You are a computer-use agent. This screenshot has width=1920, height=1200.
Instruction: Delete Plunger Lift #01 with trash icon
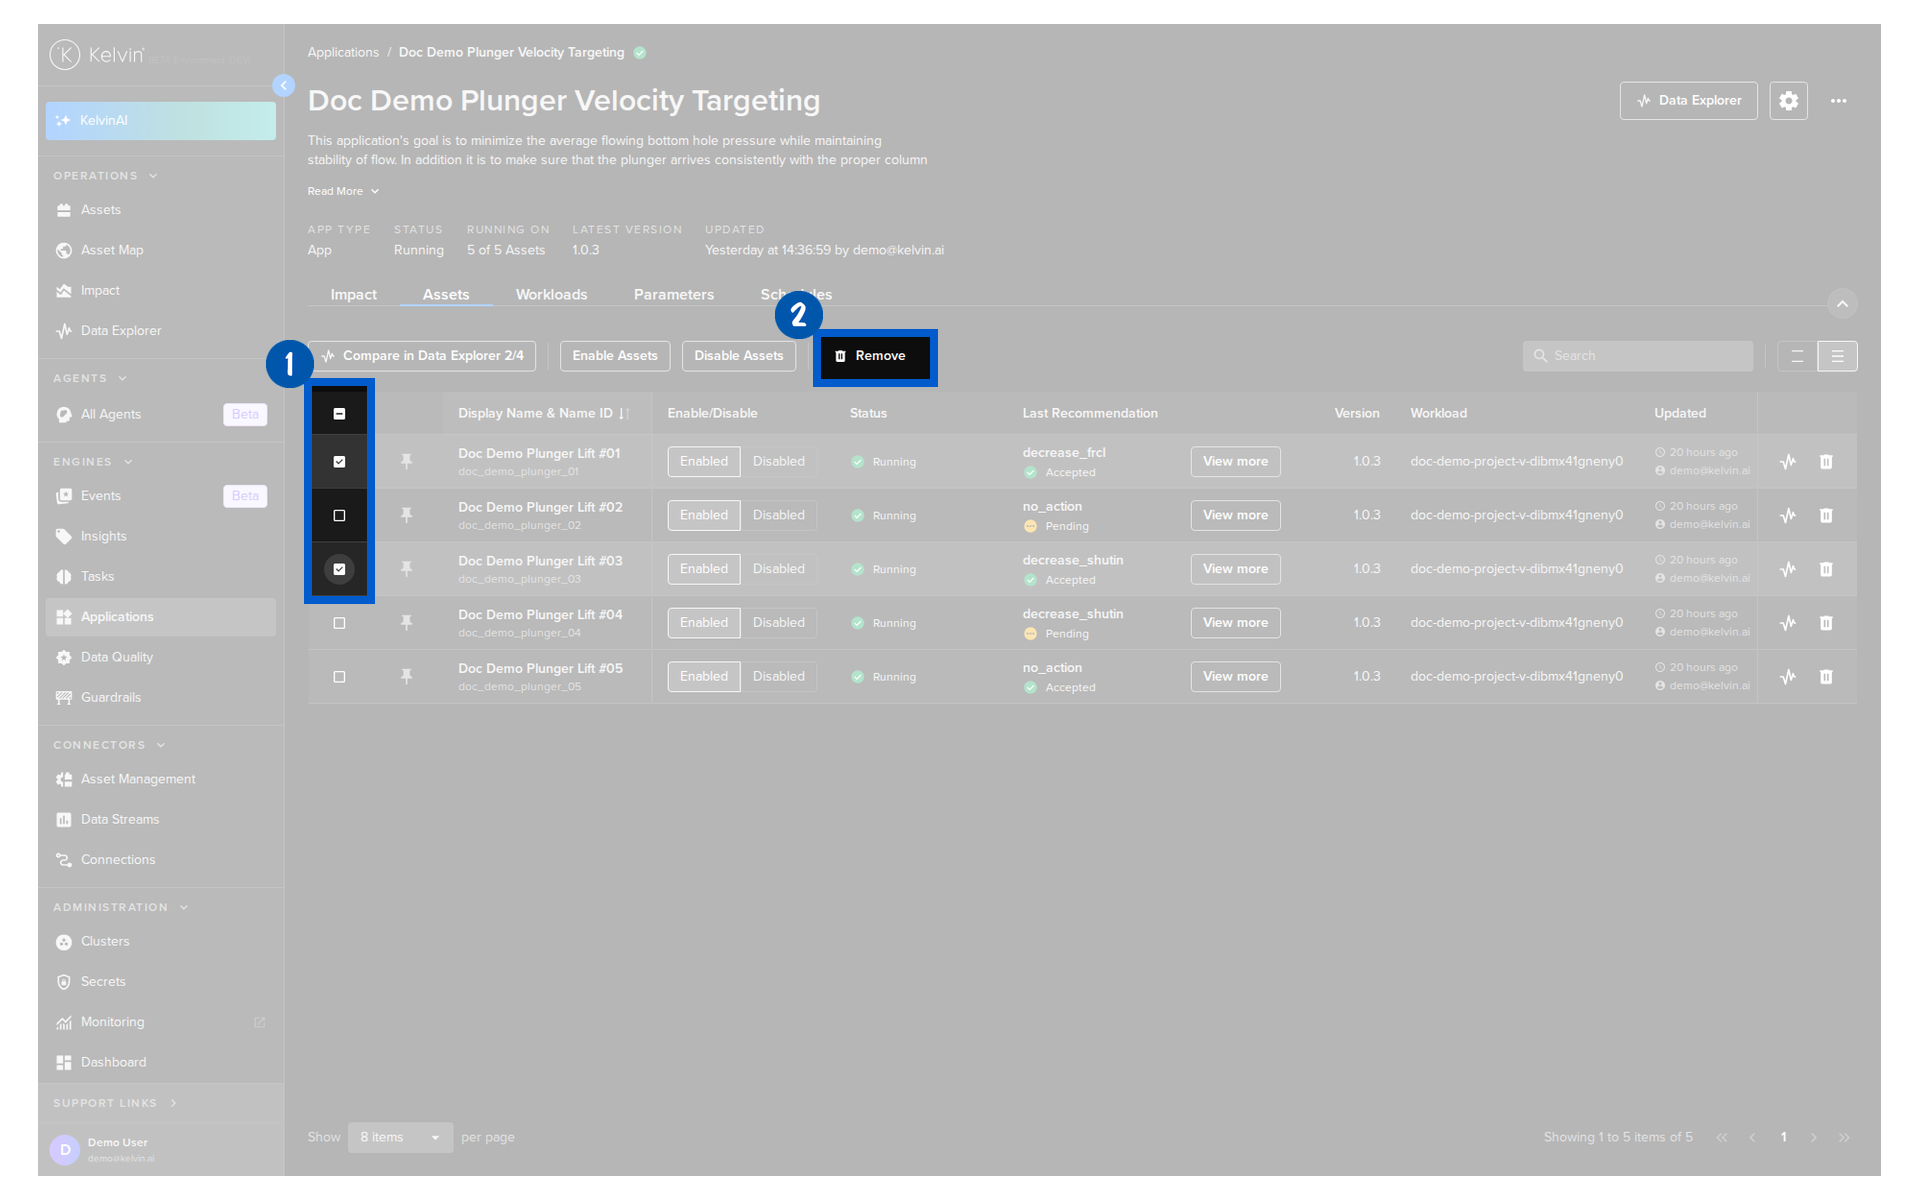click(x=1826, y=462)
